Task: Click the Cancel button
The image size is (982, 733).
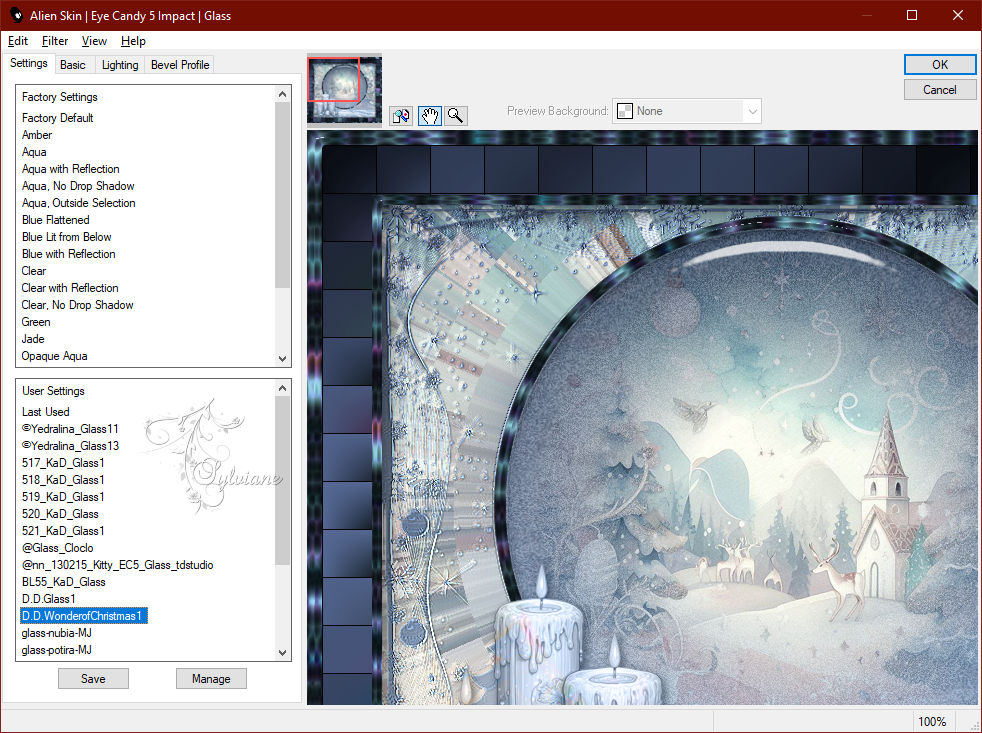Action: click(x=940, y=90)
